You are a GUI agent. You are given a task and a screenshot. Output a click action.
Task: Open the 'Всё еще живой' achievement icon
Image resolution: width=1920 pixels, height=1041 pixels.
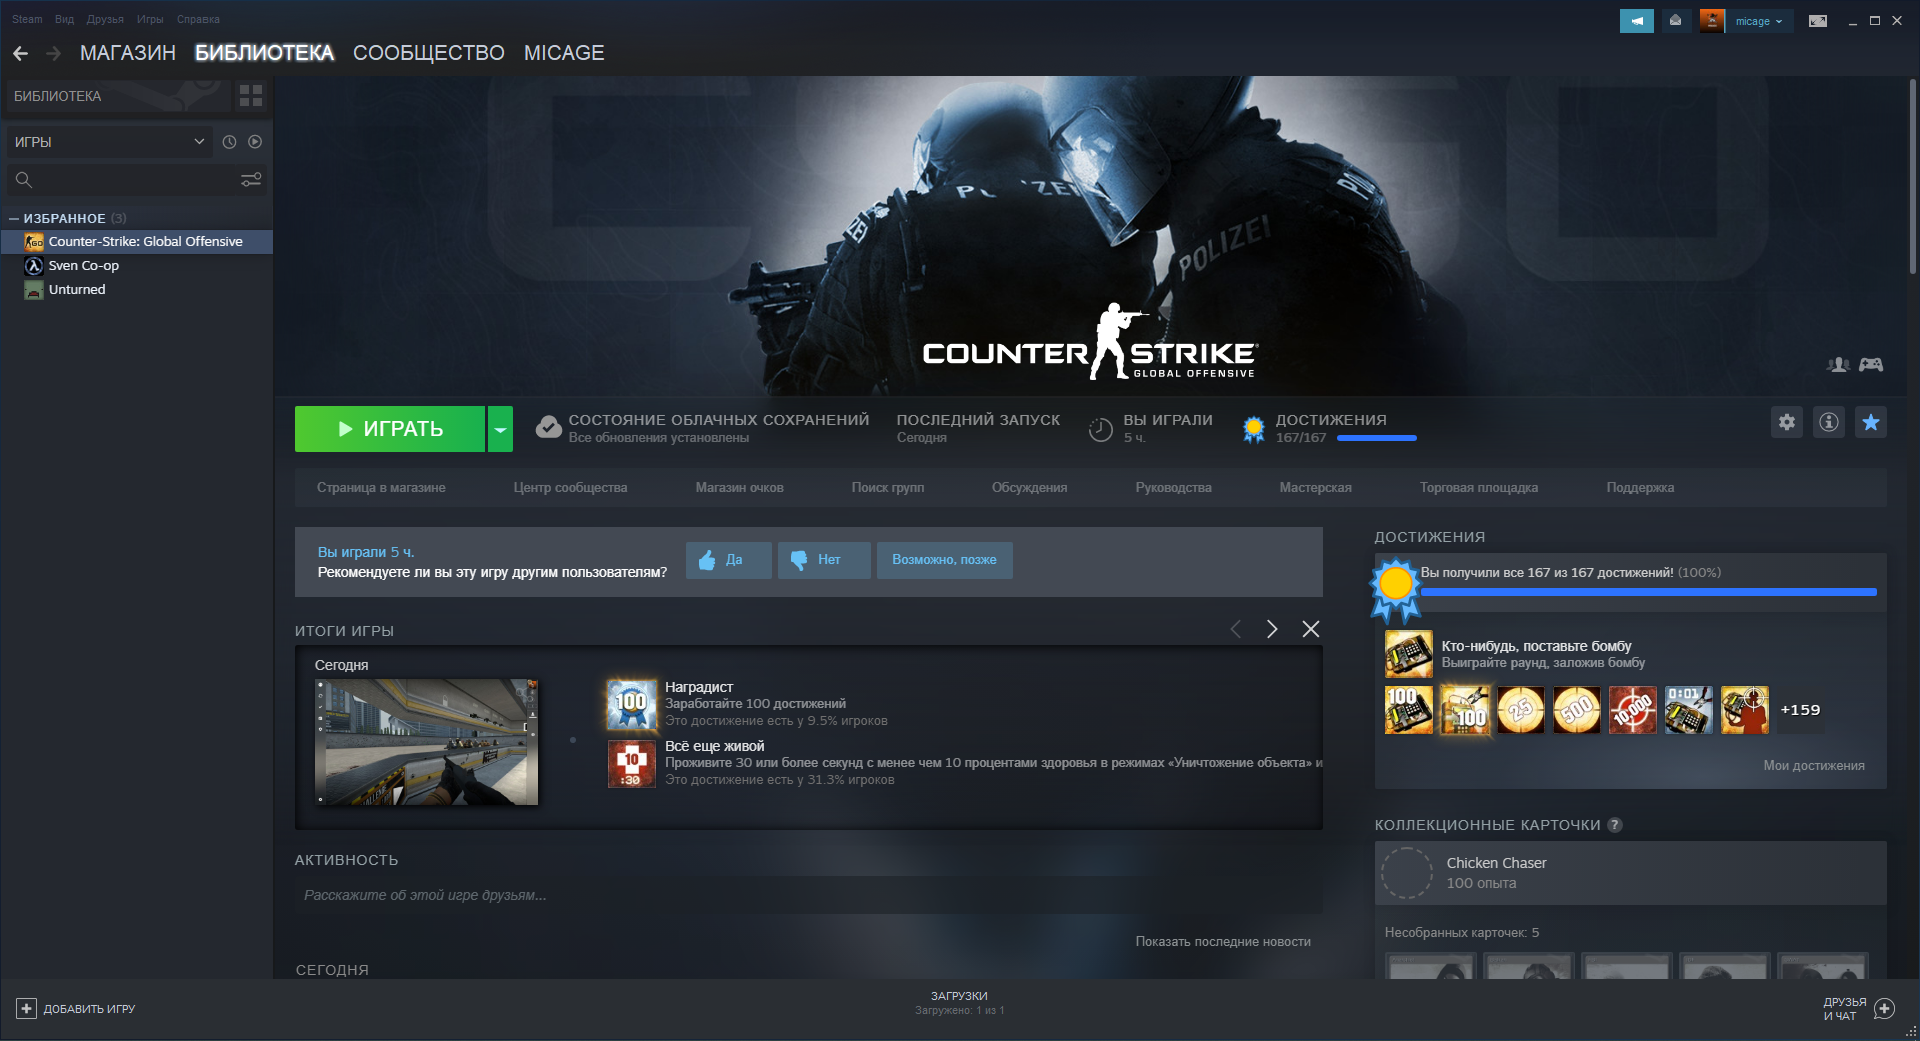(632, 764)
